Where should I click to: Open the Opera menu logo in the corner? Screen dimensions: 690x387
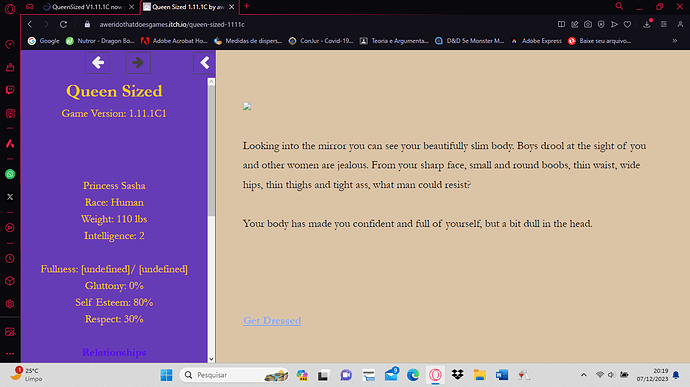(x=10, y=8)
